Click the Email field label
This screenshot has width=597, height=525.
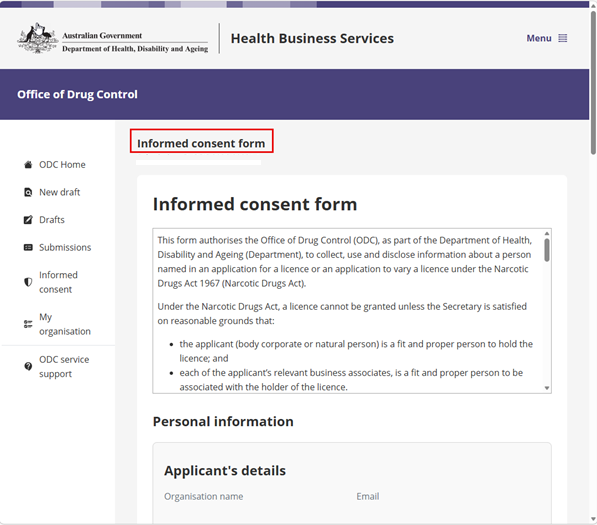368,496
